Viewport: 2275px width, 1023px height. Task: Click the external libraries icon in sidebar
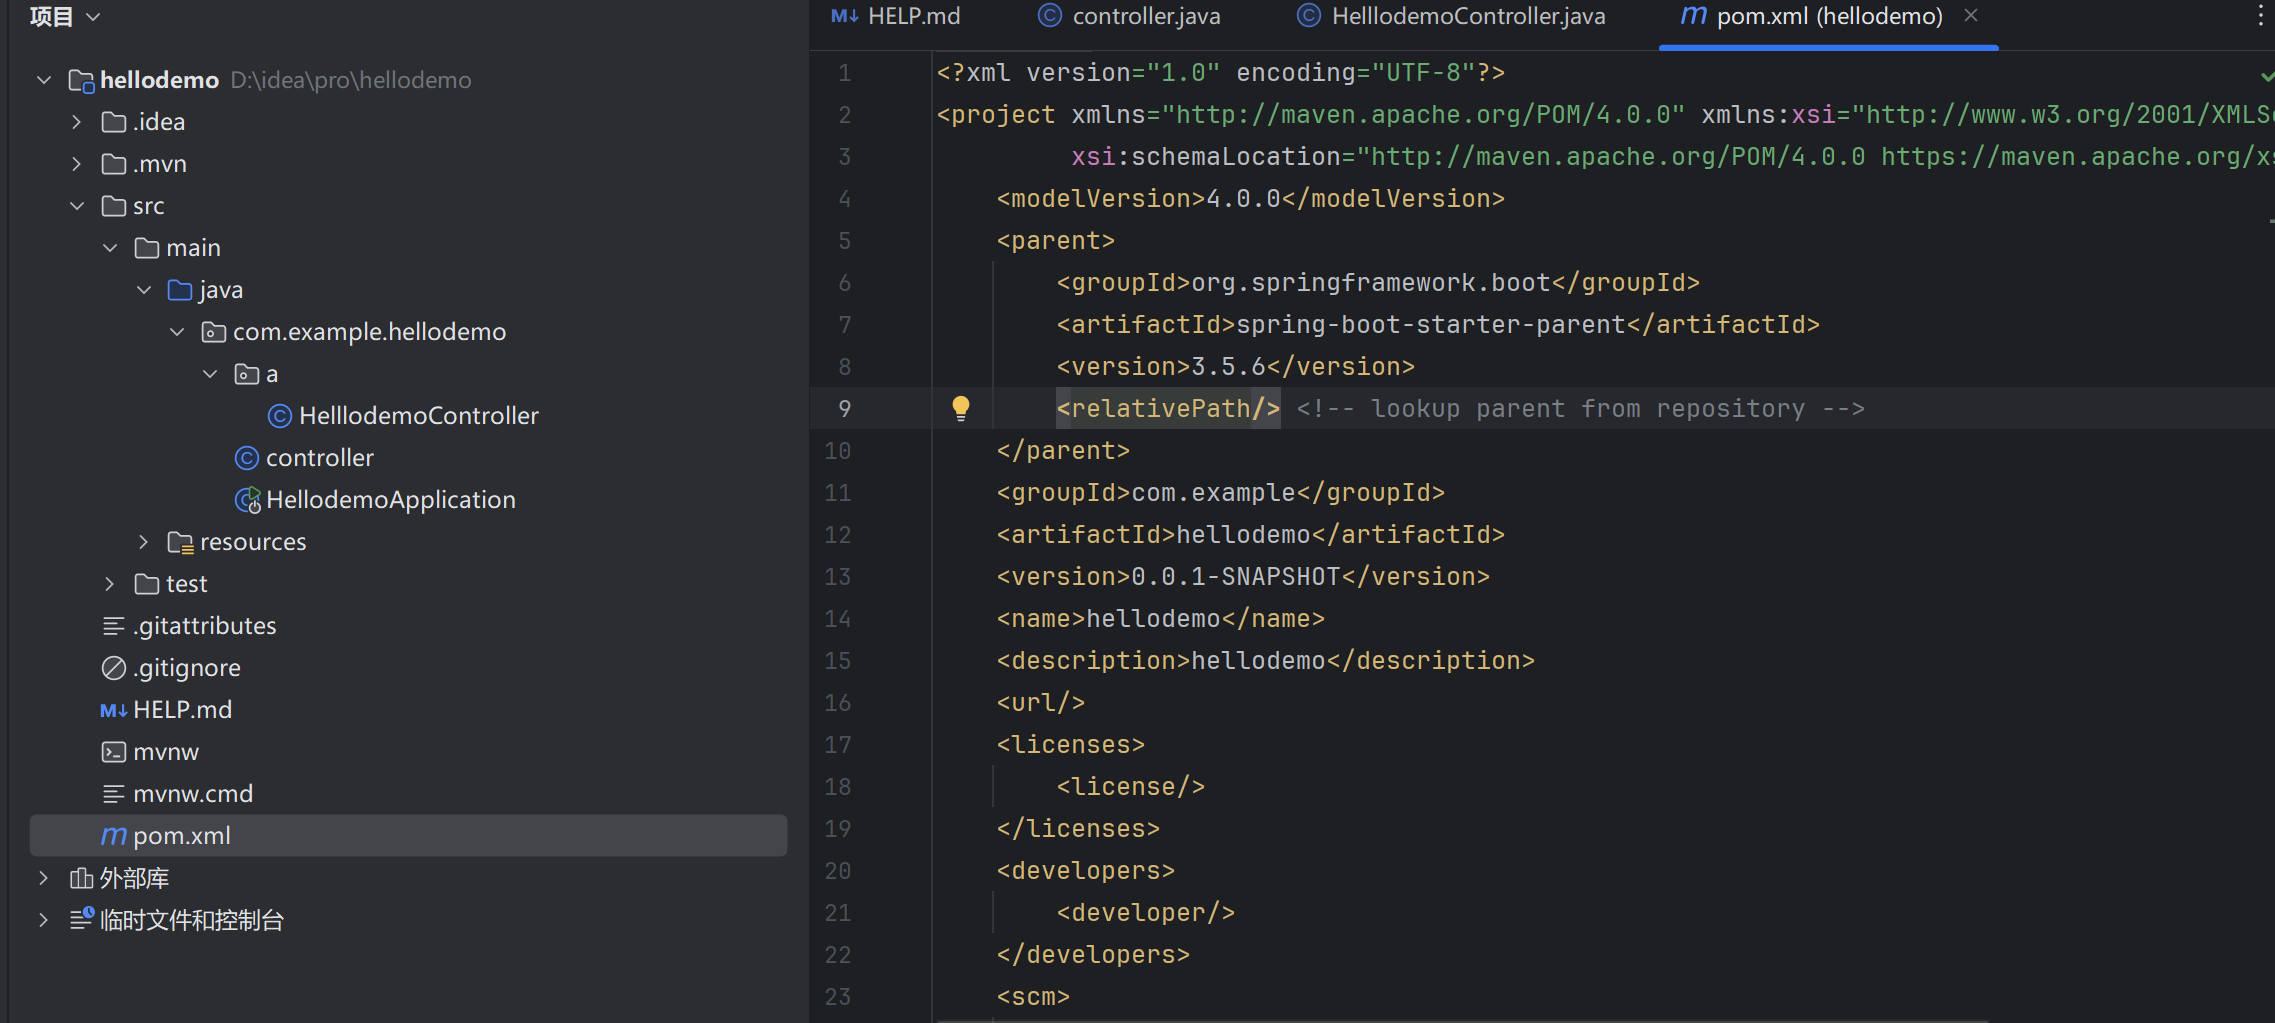tap(80, 877)
